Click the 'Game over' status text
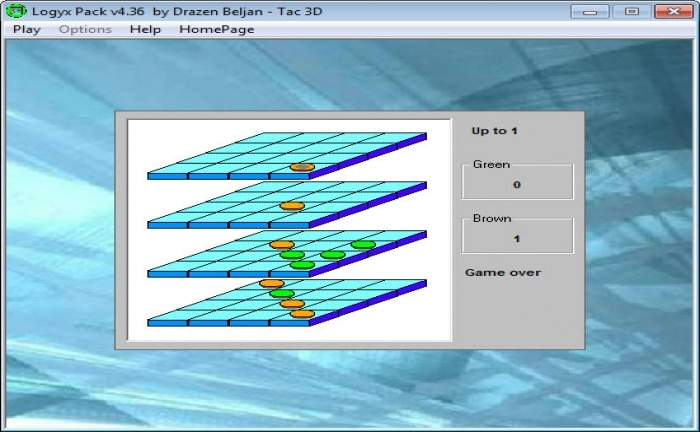Viewport: 700px width, 432px height. 503,273
